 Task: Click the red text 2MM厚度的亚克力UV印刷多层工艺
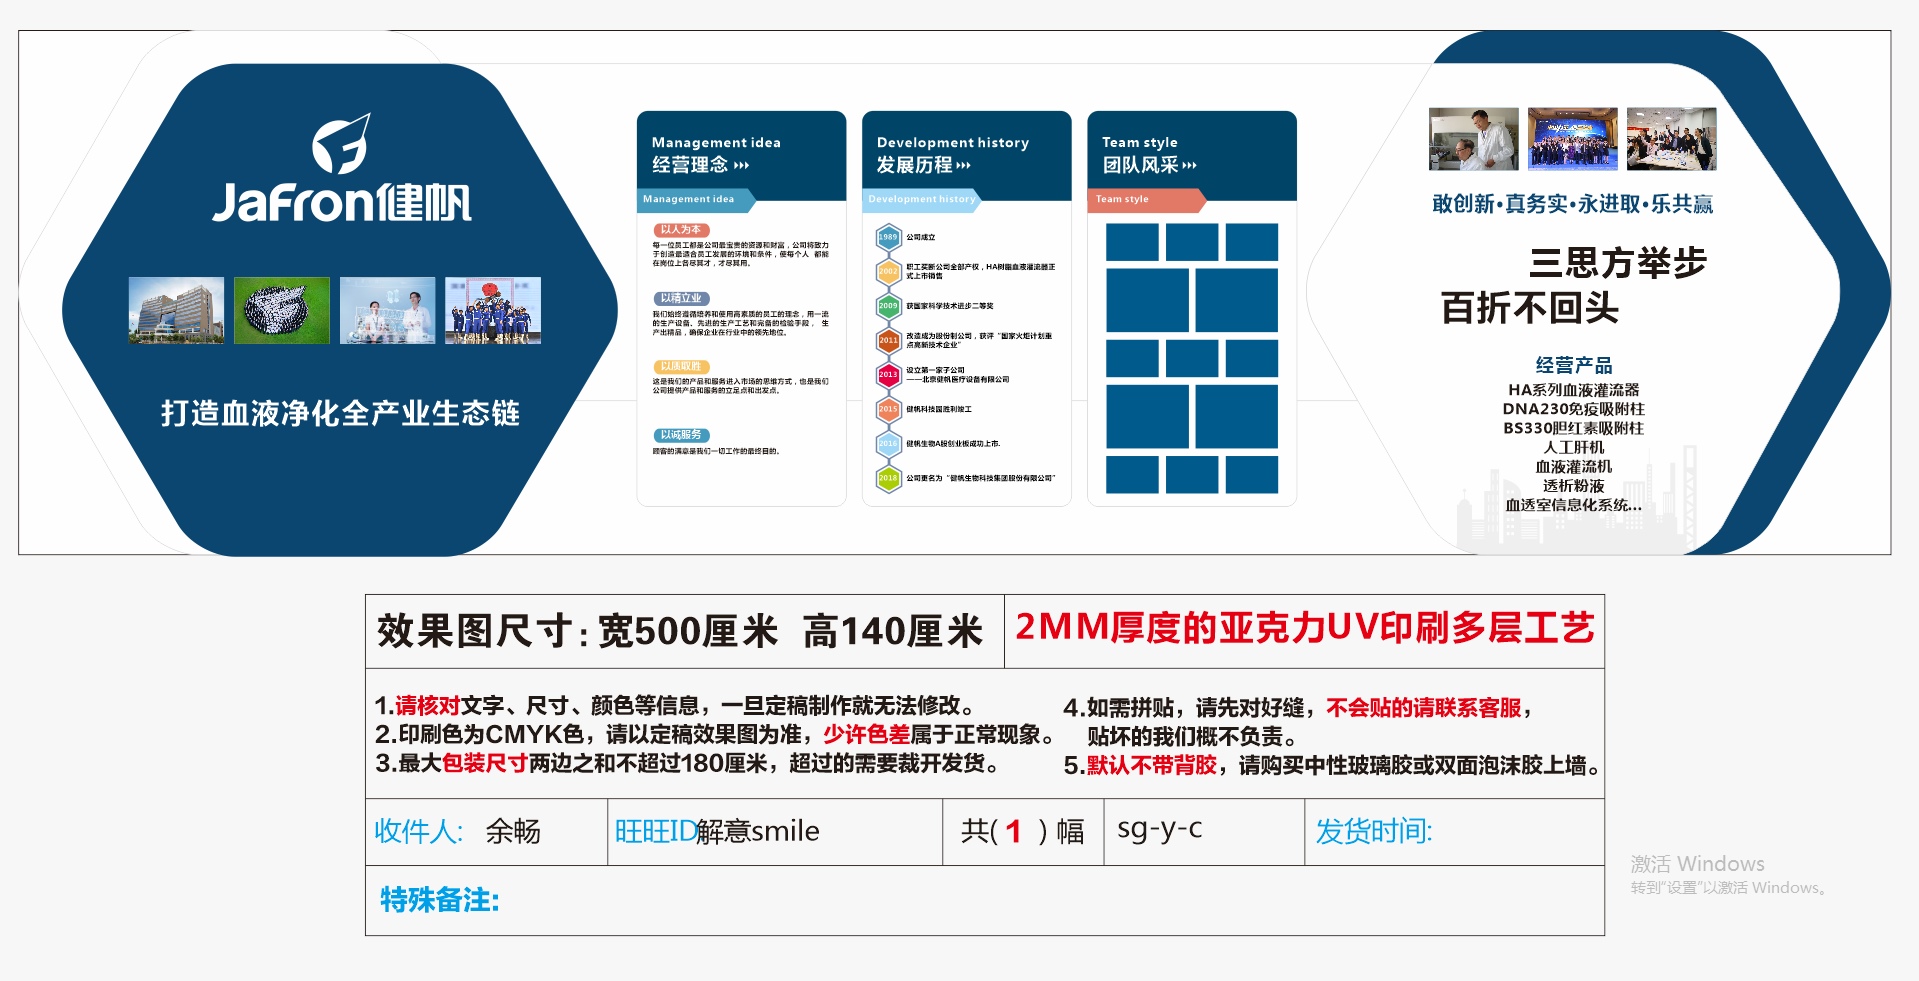point(1305,628)
